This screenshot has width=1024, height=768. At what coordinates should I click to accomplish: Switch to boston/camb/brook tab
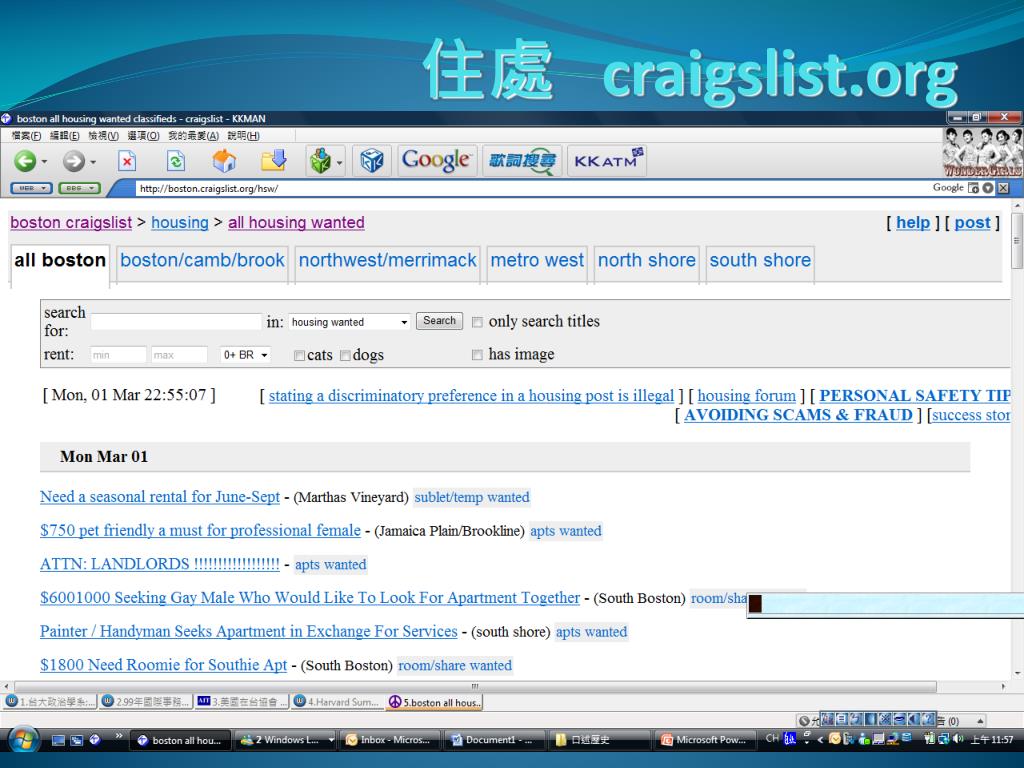pyautogui.click(x=202, y=261)
